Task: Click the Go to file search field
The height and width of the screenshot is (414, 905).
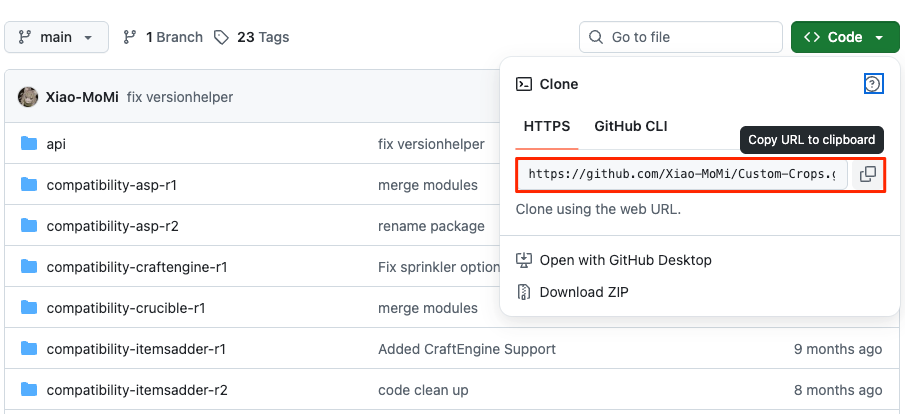Action: click(x=681, y=38)
